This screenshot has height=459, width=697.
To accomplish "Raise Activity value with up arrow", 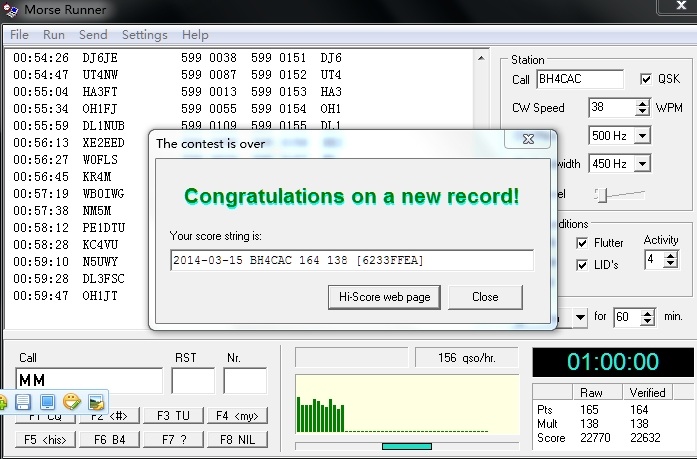I will click(670, 255).
